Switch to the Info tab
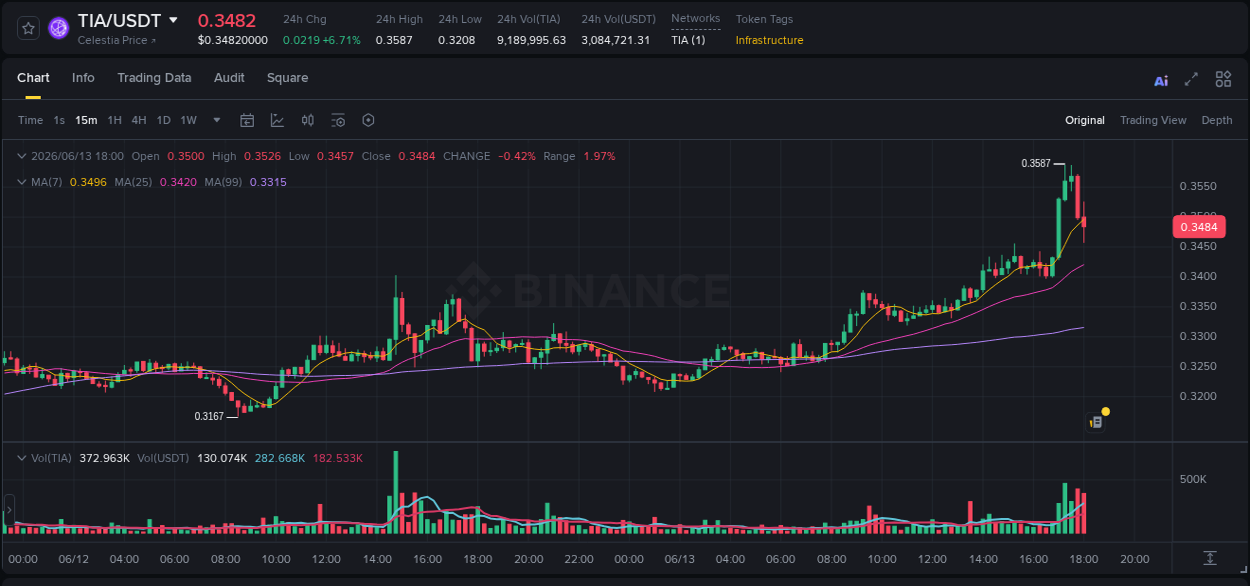This screenshot has height=586, width=1250. coord(83,78)
